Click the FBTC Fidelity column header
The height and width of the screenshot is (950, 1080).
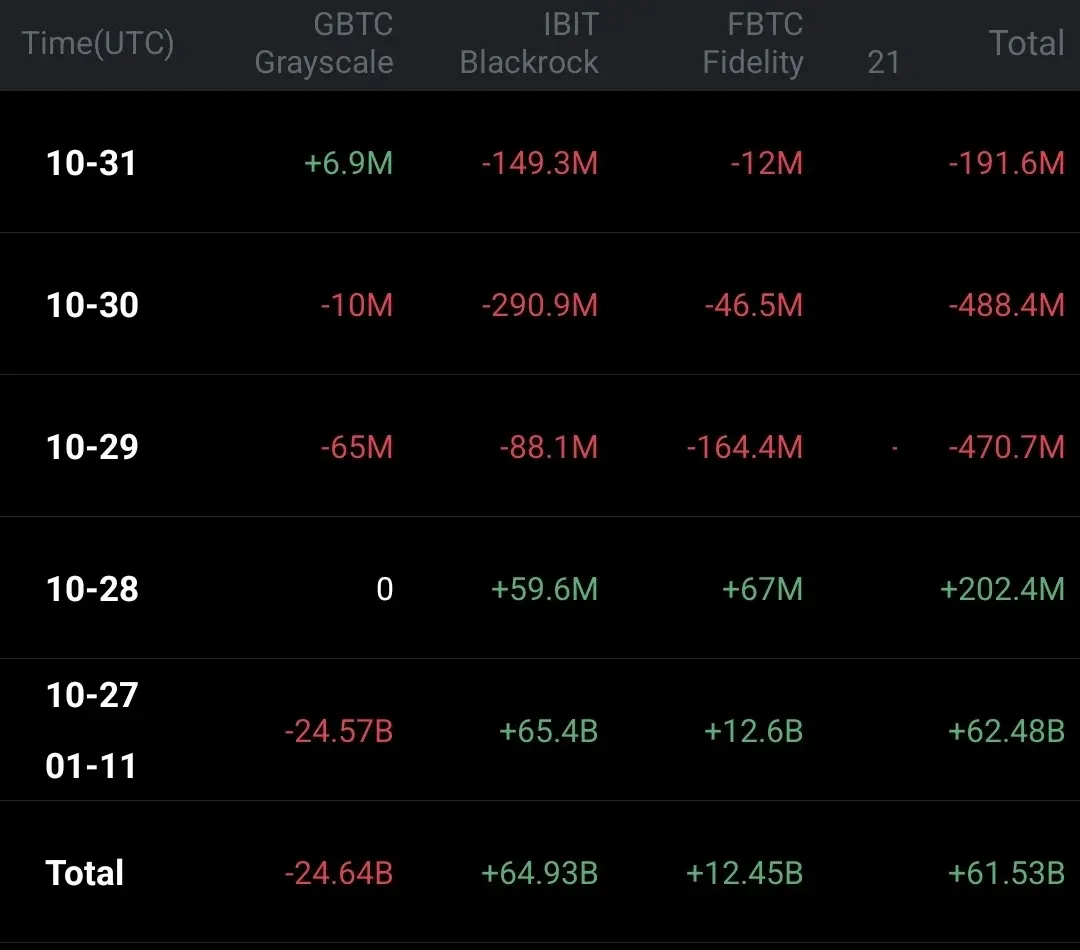pos(752,44)
